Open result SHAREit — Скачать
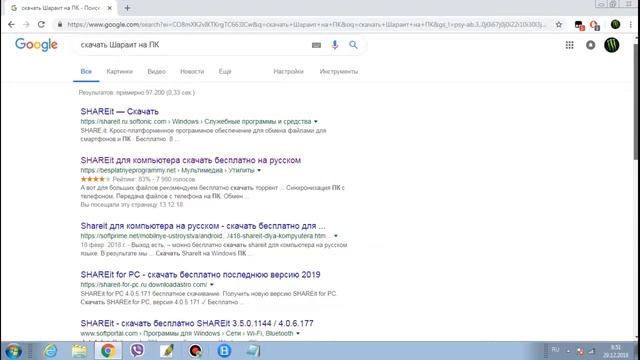 tap(120, 111)
